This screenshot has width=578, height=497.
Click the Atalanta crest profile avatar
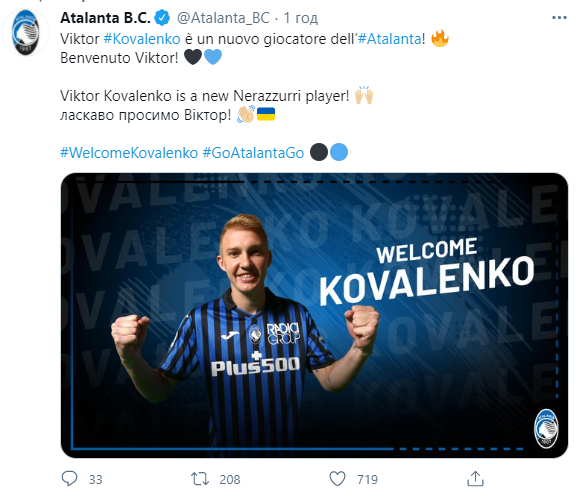(25, 33)
